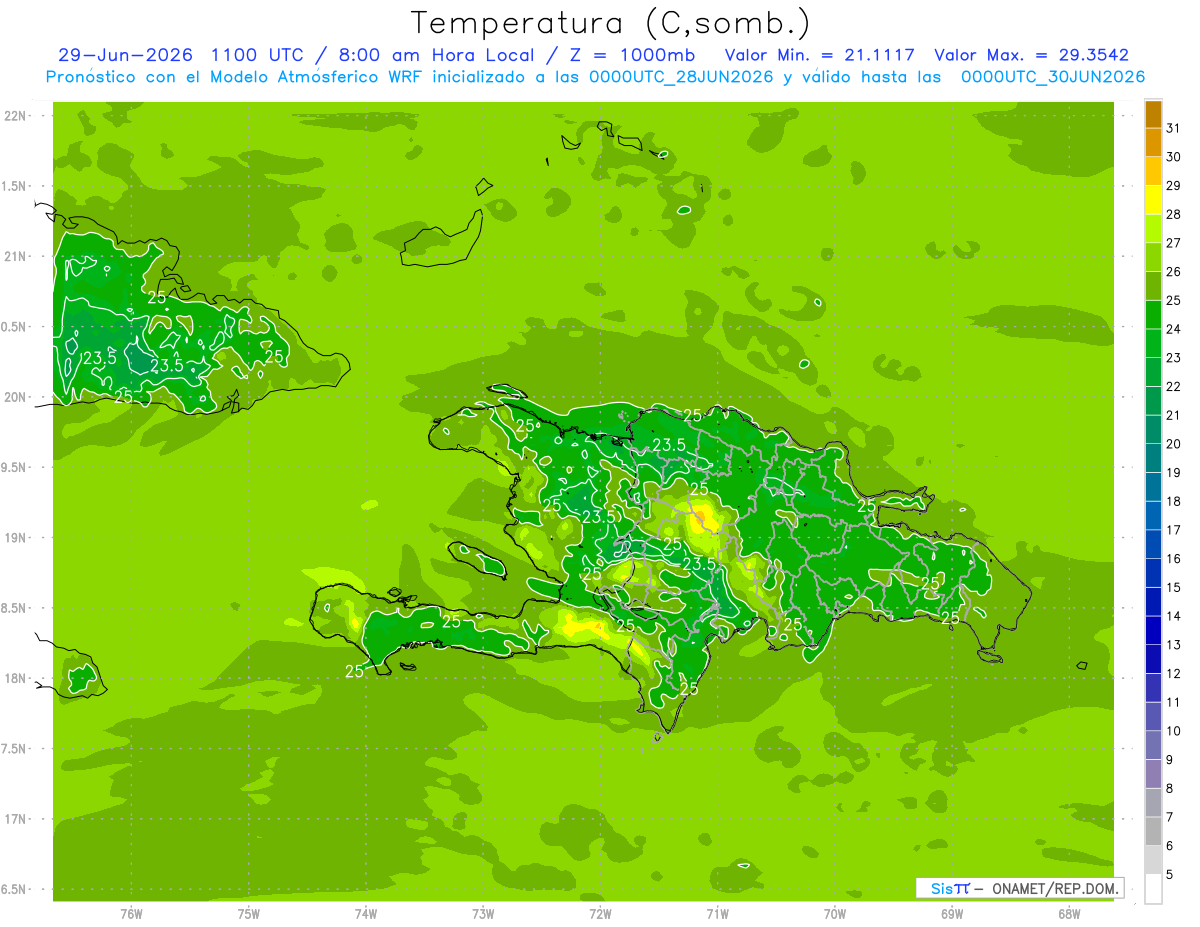The width and height of the screenshot is (1200, 927).
Task: Click the 'ONAMET/REP.DOM.' credit label
Action: click(1055, 888)
